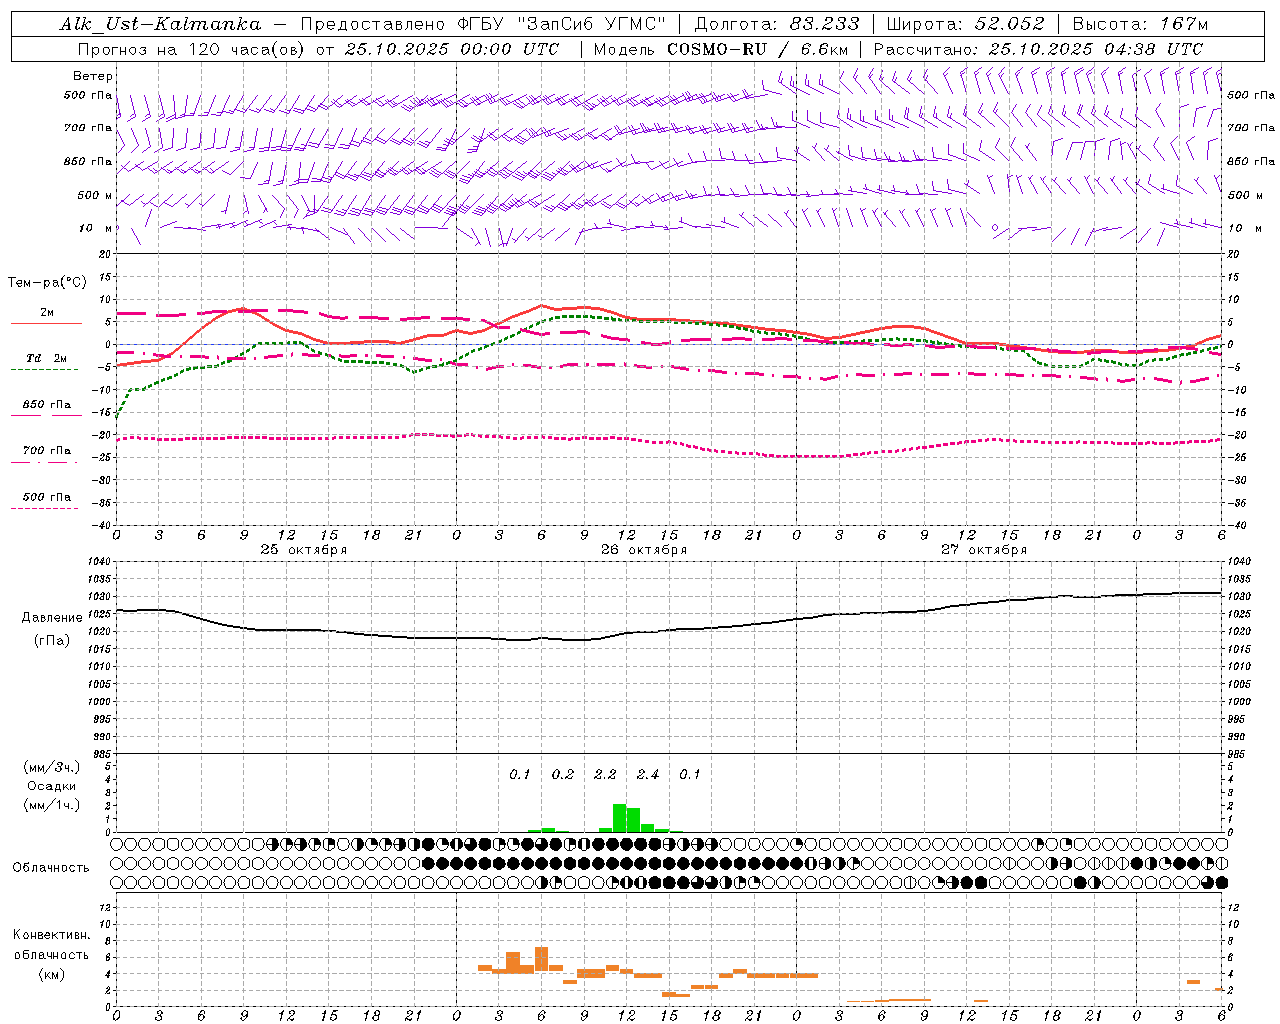Click the date label 26 октября below the temperature chart
Screen dimensions: 1280x1024
(x=644, y=550)
